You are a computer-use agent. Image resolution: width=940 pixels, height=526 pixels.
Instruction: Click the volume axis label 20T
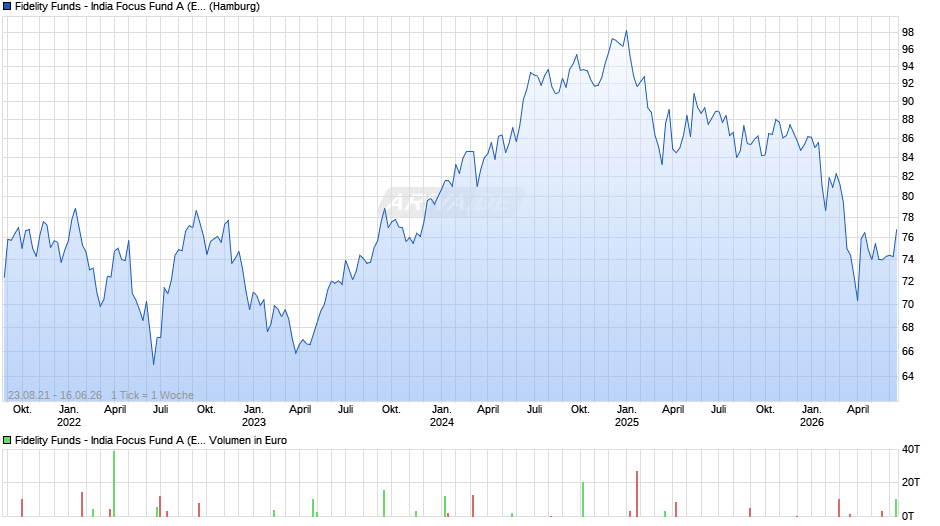tap(911, 482)
